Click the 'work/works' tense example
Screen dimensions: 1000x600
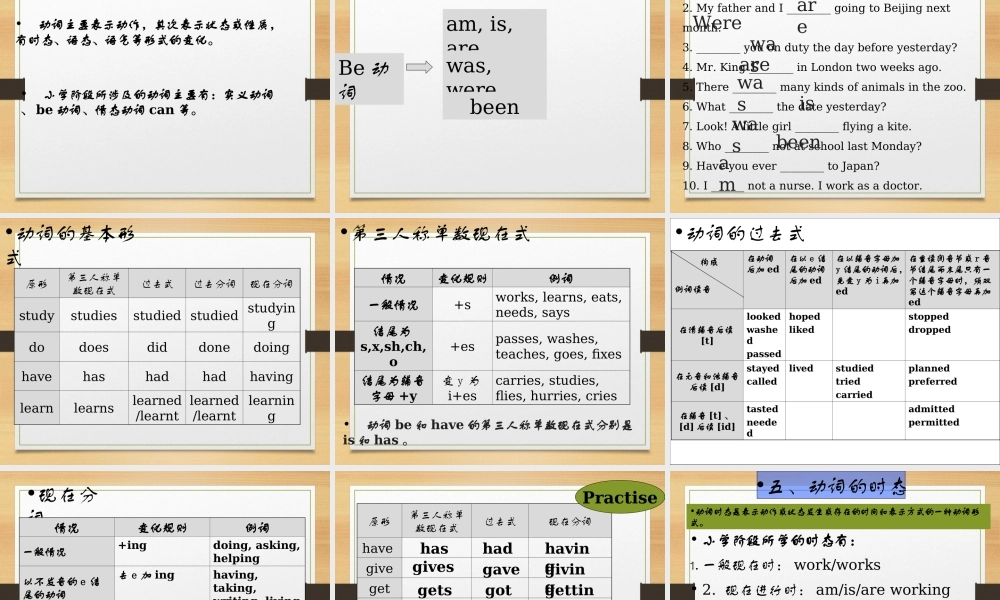click(x=837, y=564)
